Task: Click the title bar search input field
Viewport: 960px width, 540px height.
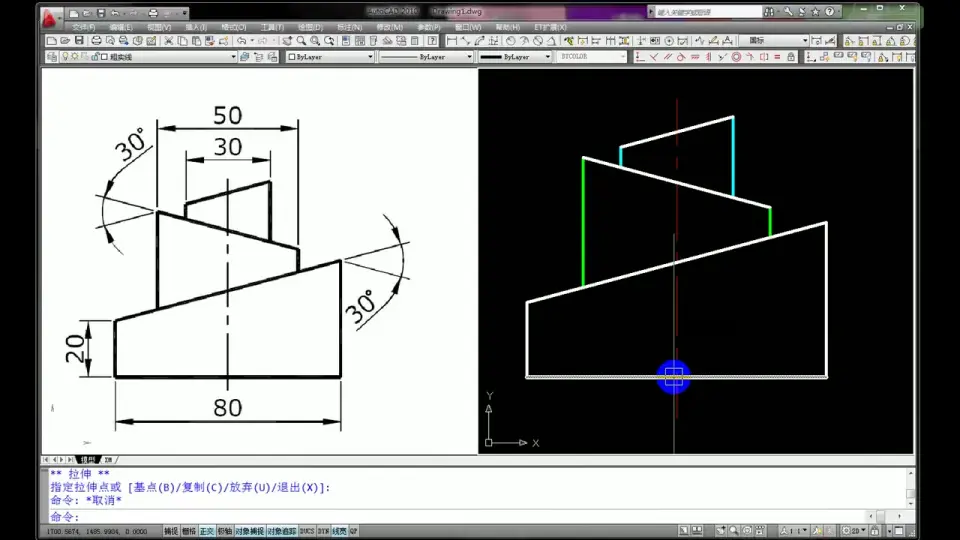Action: click(x=708, y=12)
